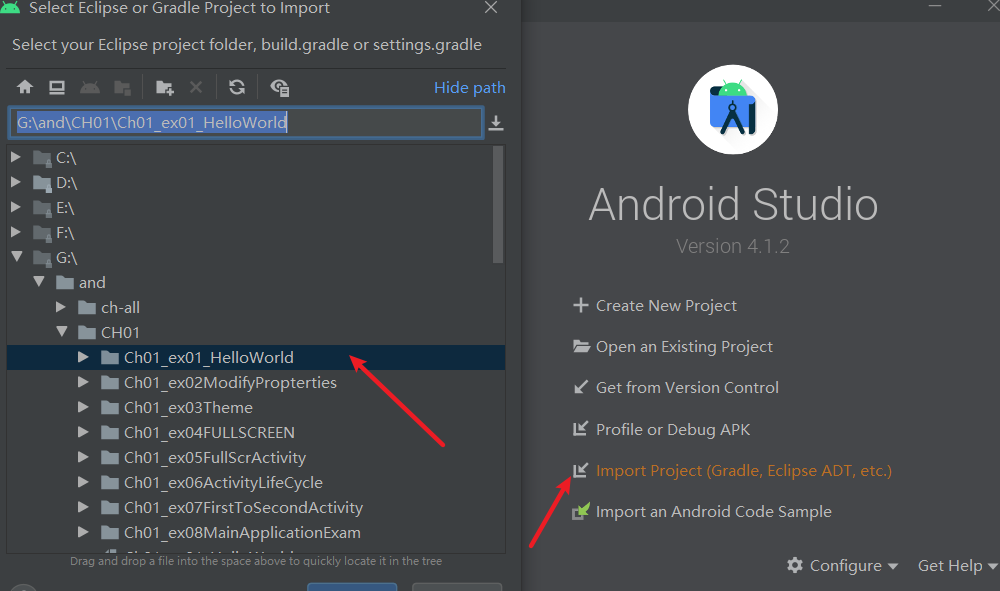
Task: Expand the C:\ drive node
Action: (x=16, y=157)
